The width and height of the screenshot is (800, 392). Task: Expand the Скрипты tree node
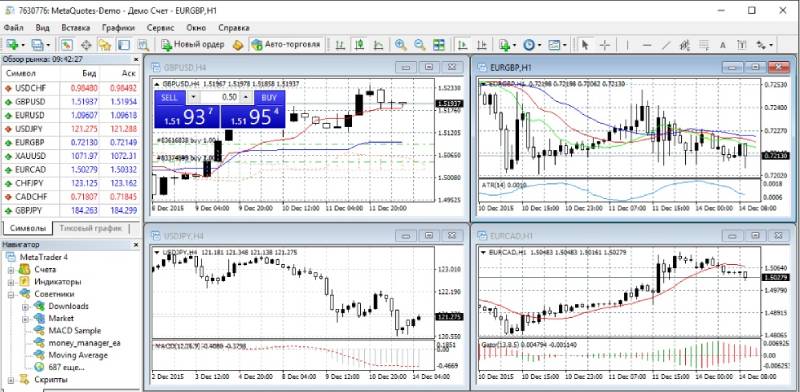pyautogui.click(x=11, y=380)
